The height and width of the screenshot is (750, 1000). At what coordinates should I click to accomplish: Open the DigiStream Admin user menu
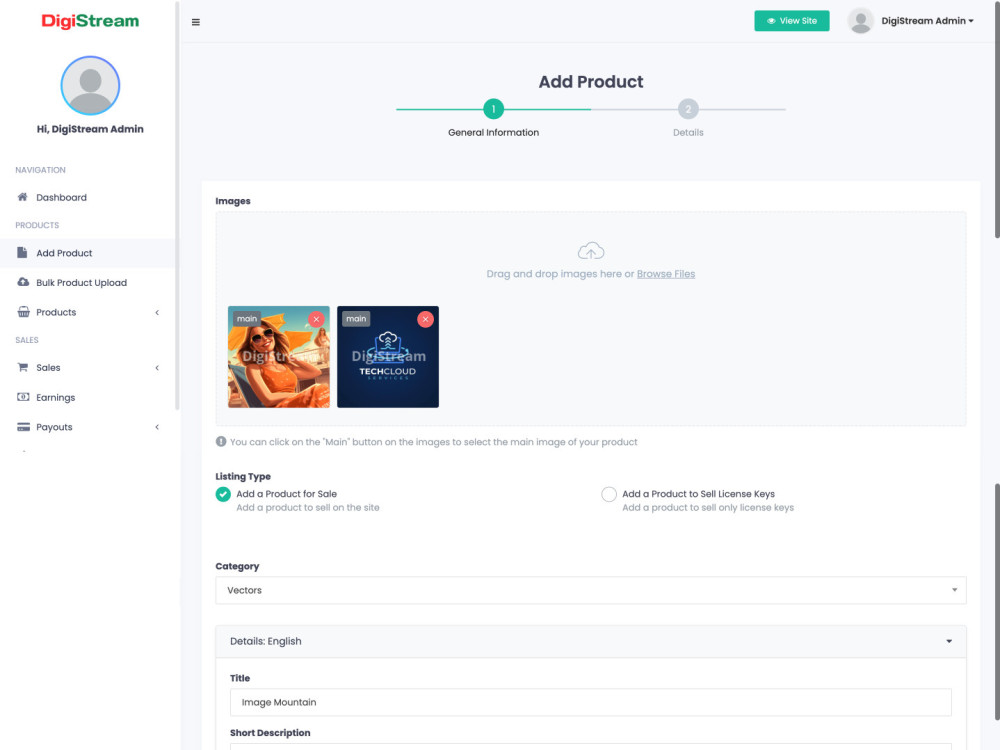pyautogui.click(x=927, y=21)
